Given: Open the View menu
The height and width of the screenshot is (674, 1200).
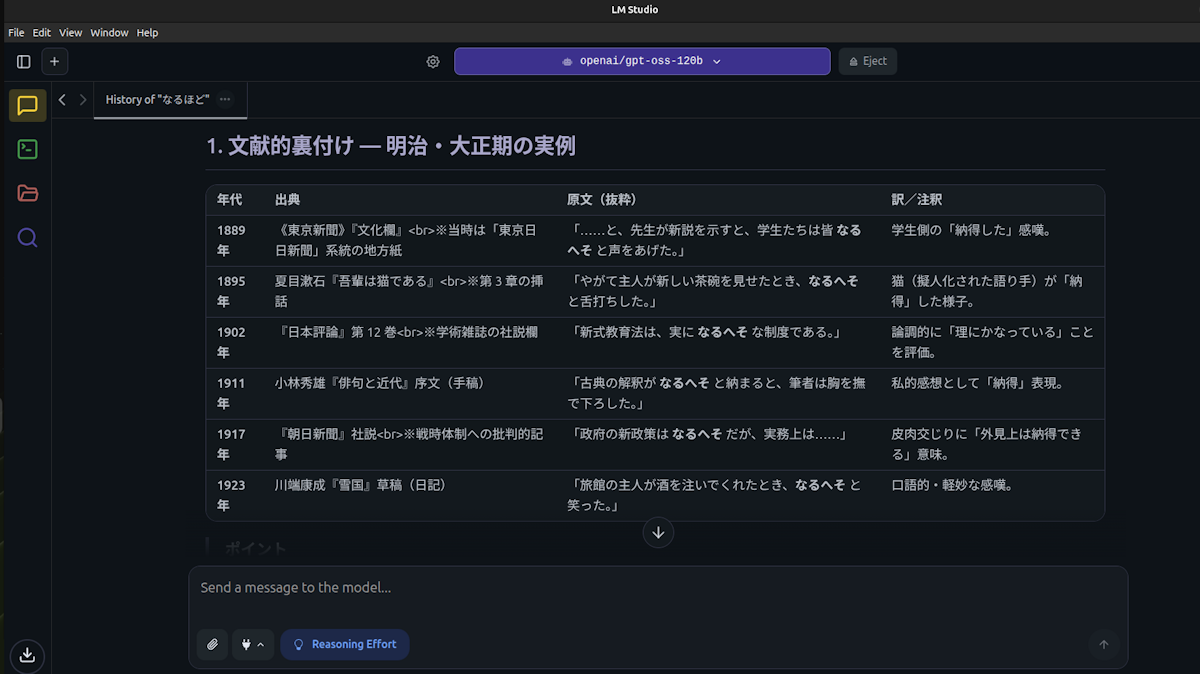Looking at the screenshot, I should click(x=71, y=33).
